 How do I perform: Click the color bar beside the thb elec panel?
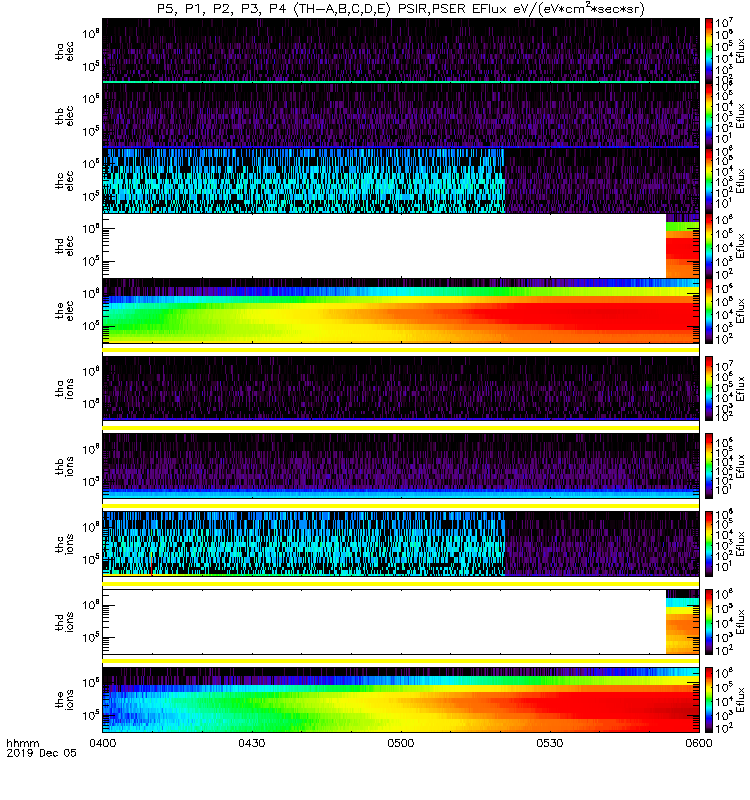click(x=709, y=115)
